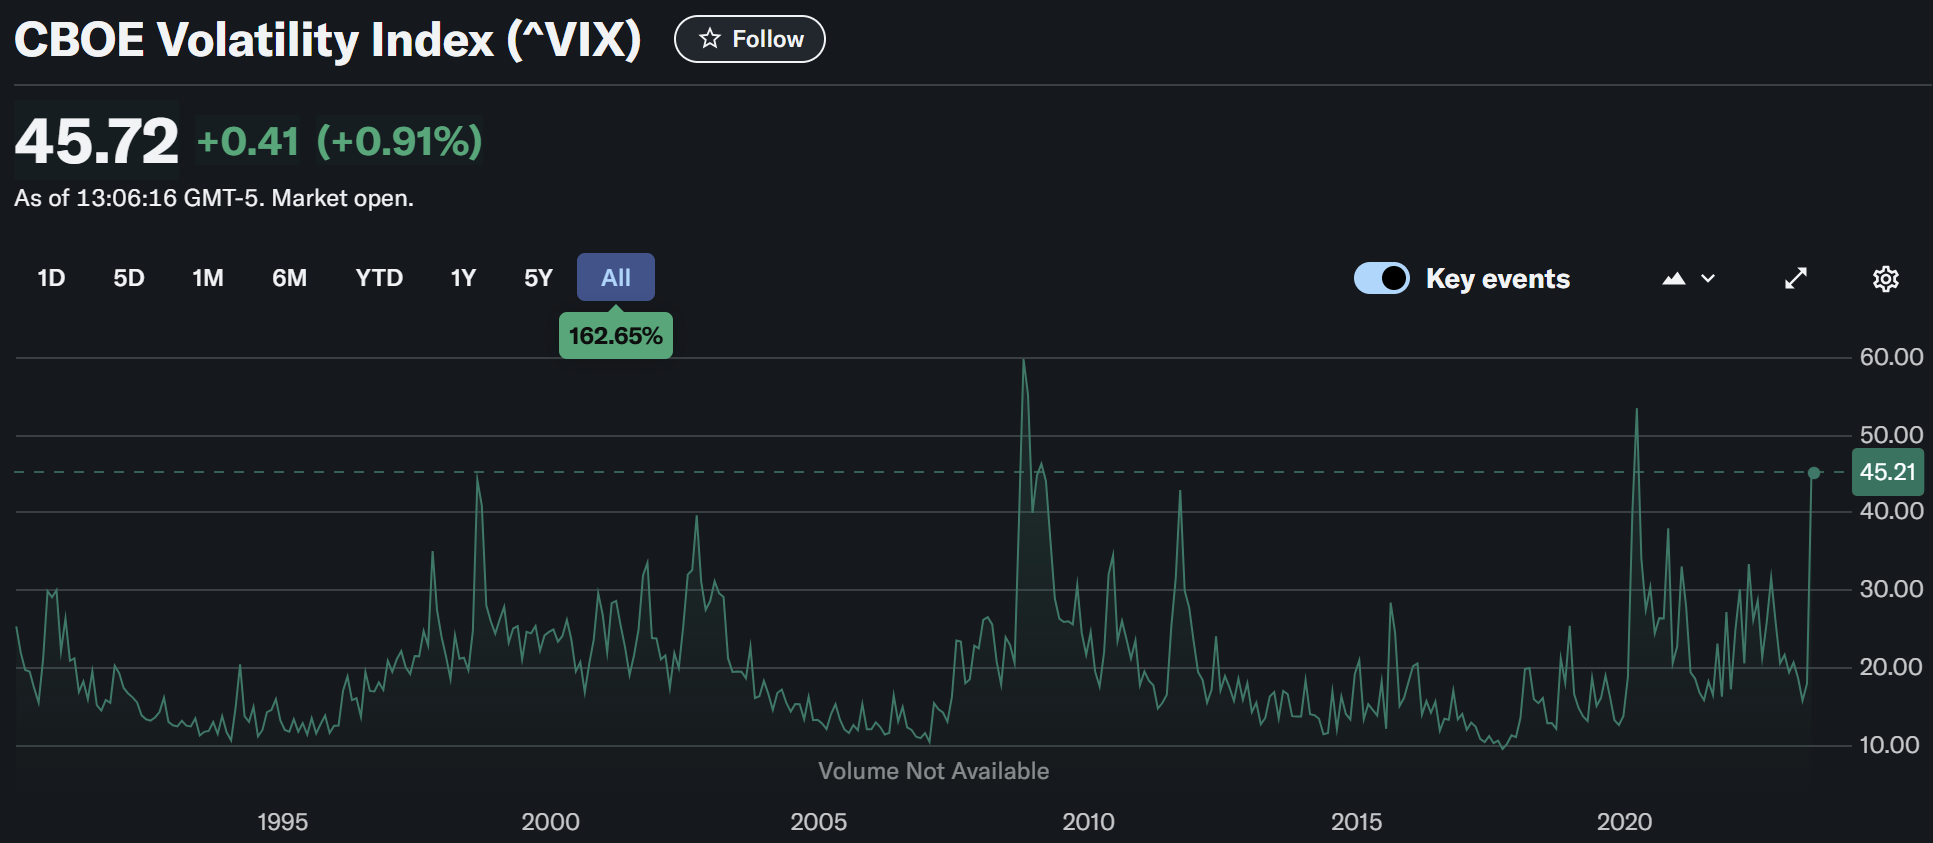The width and height of the screenshot is (1933, 843).
Task: Click the 2015 x-axis label
Action: 1356,822
